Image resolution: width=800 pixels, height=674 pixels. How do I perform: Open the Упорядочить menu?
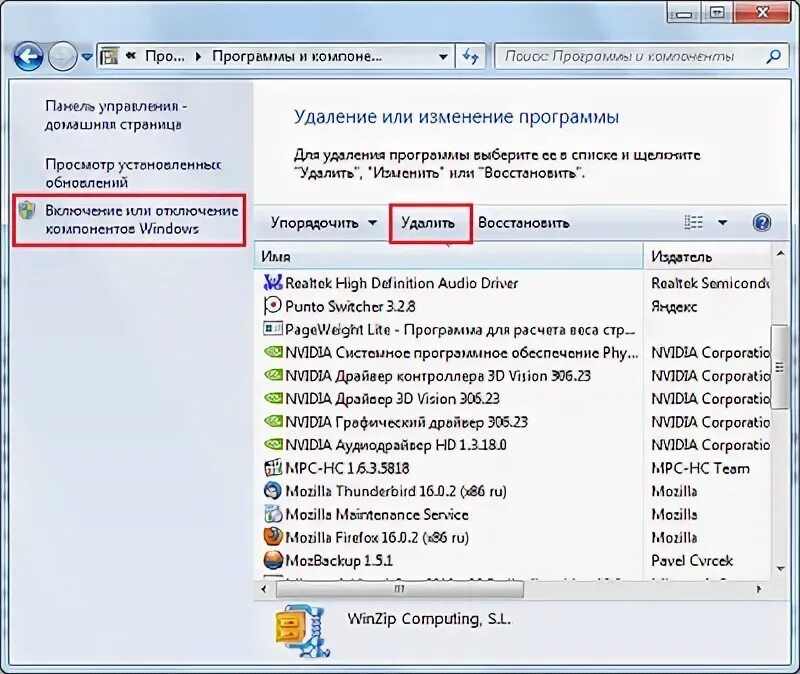point(323,223)
